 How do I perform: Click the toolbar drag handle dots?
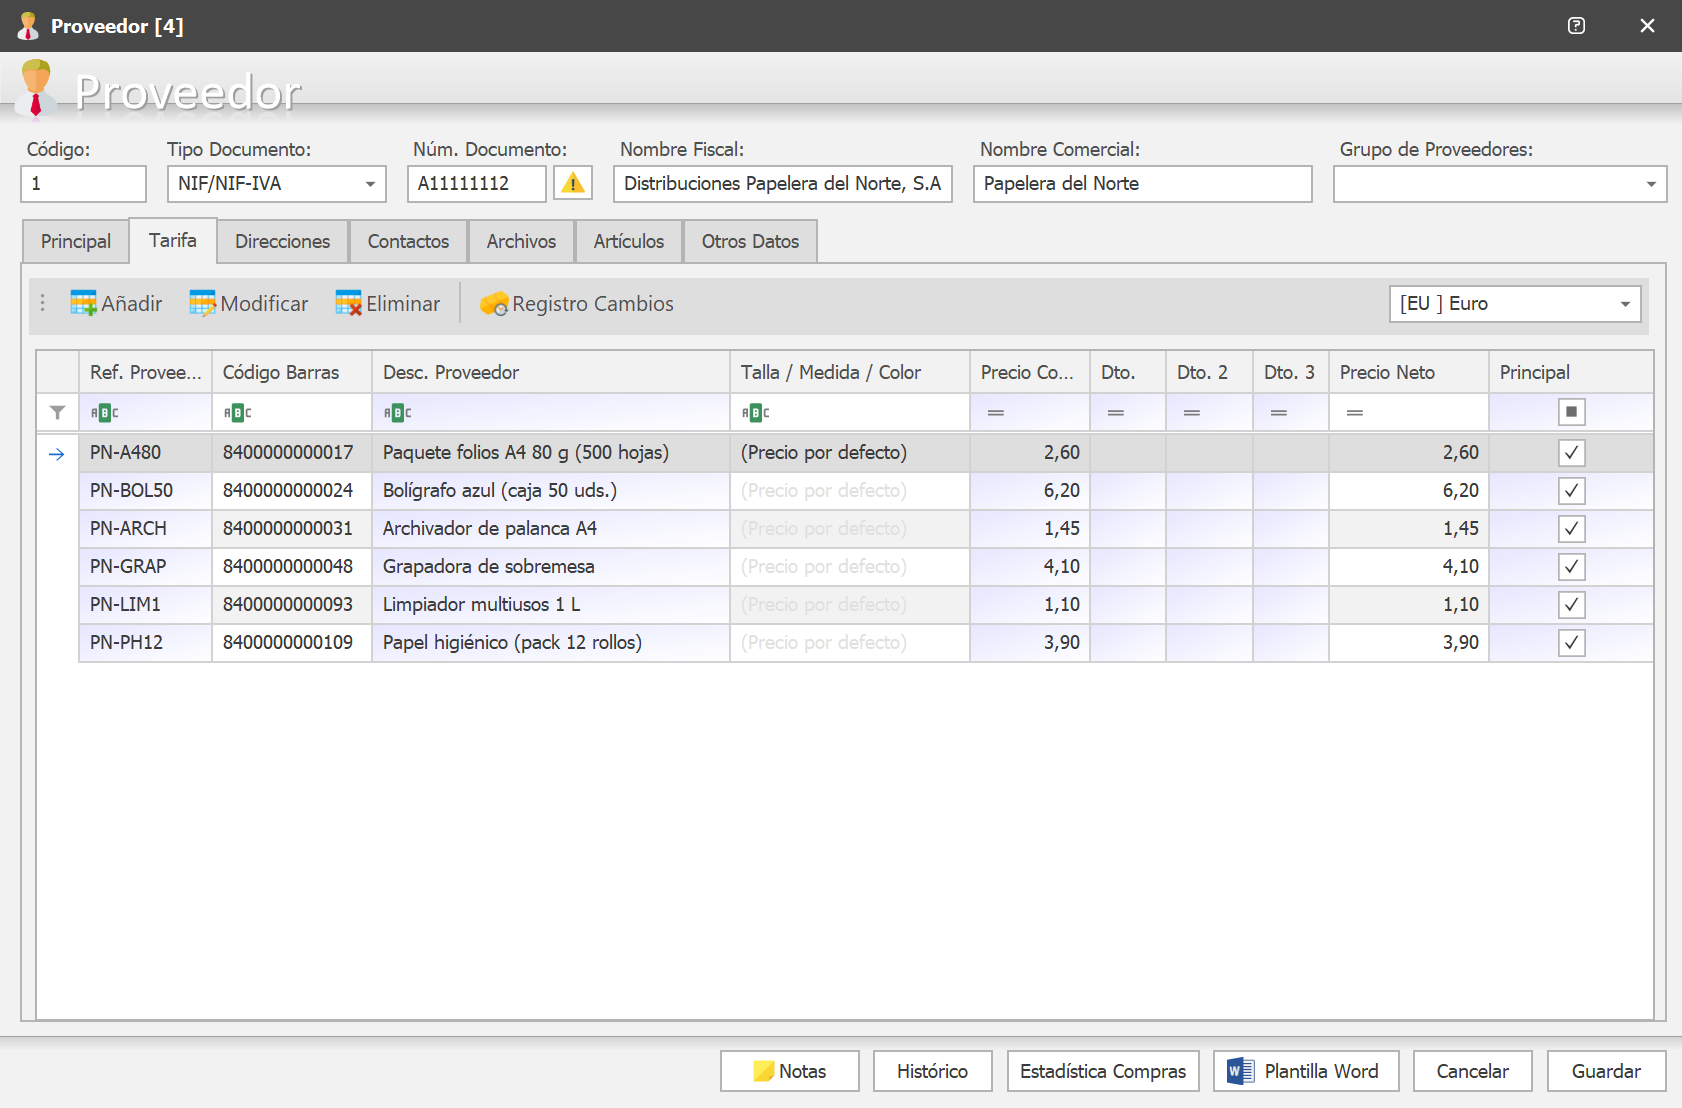point(43,303)
